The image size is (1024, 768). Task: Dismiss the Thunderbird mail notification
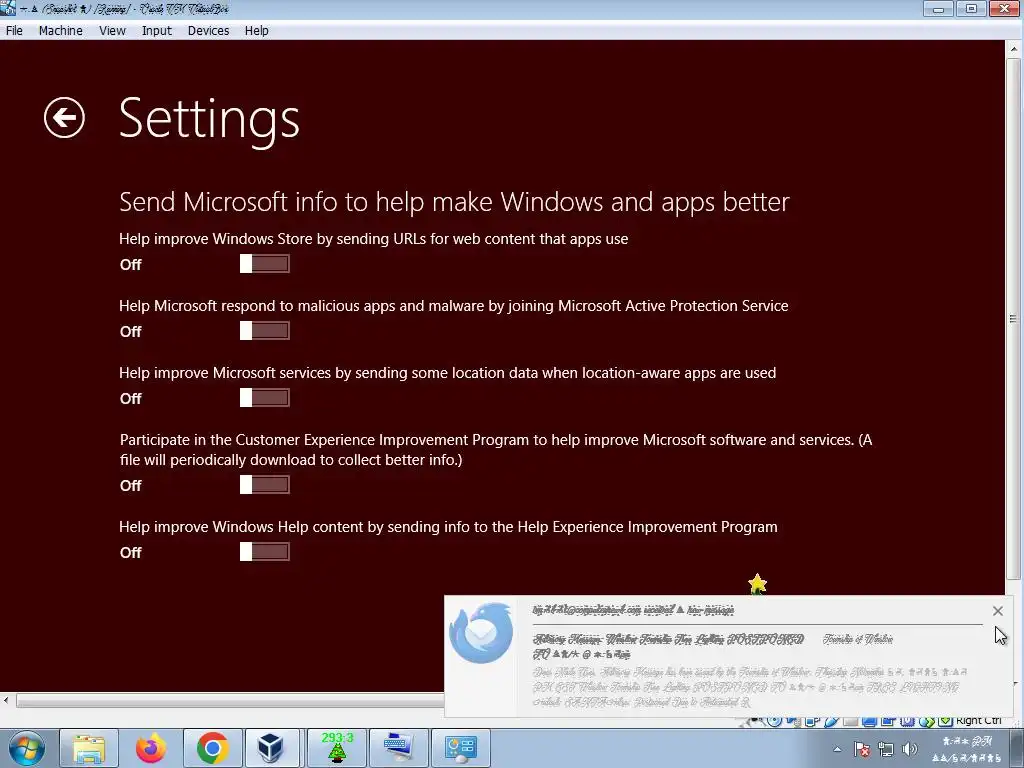pyautogui.click(x=997, y=611)
